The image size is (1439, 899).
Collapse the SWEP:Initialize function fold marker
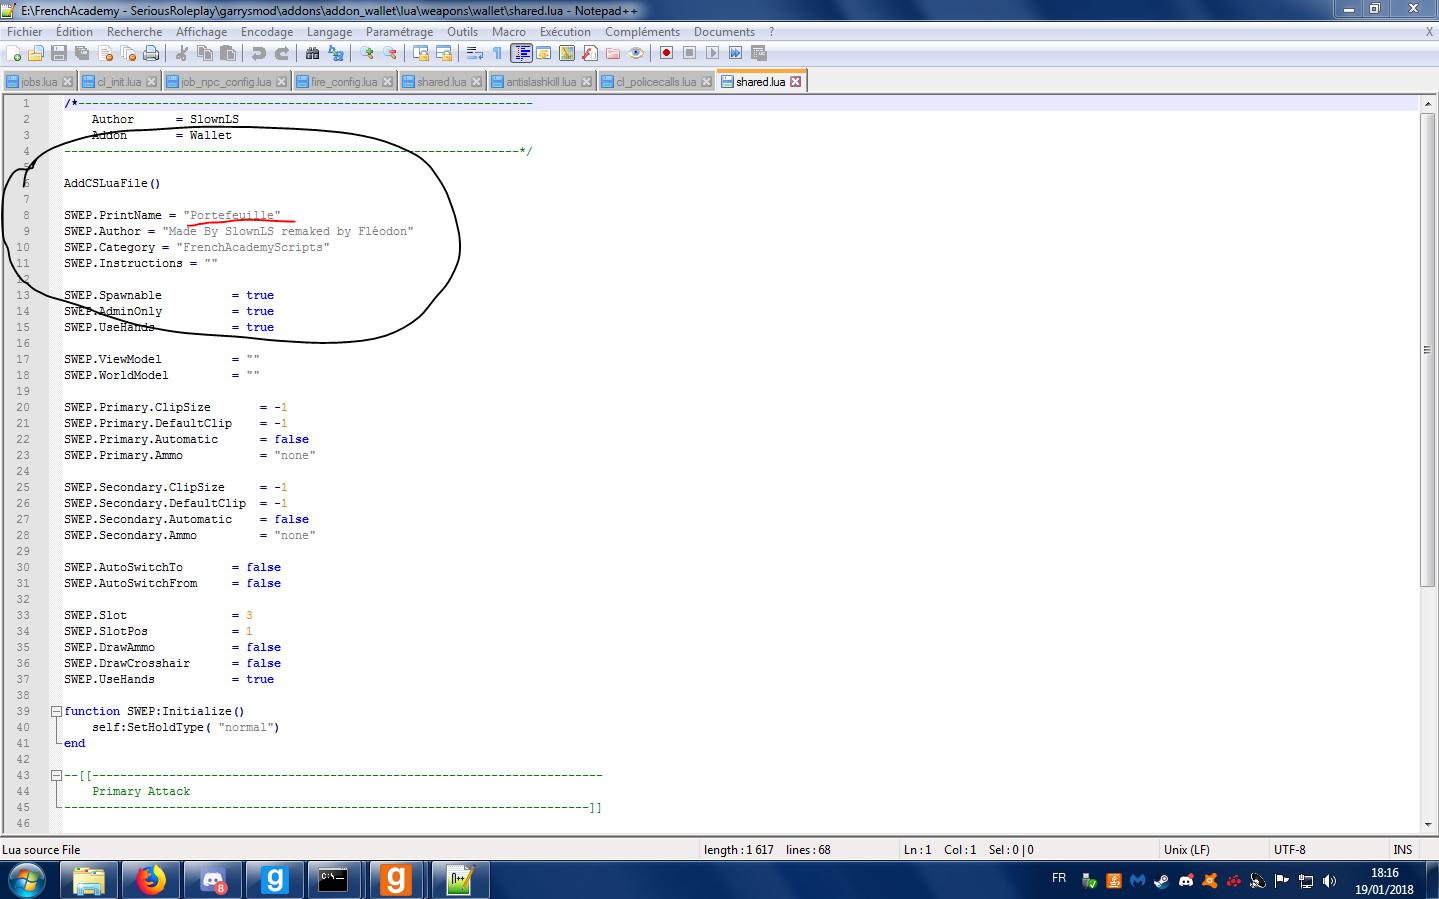tap(57, 711)
